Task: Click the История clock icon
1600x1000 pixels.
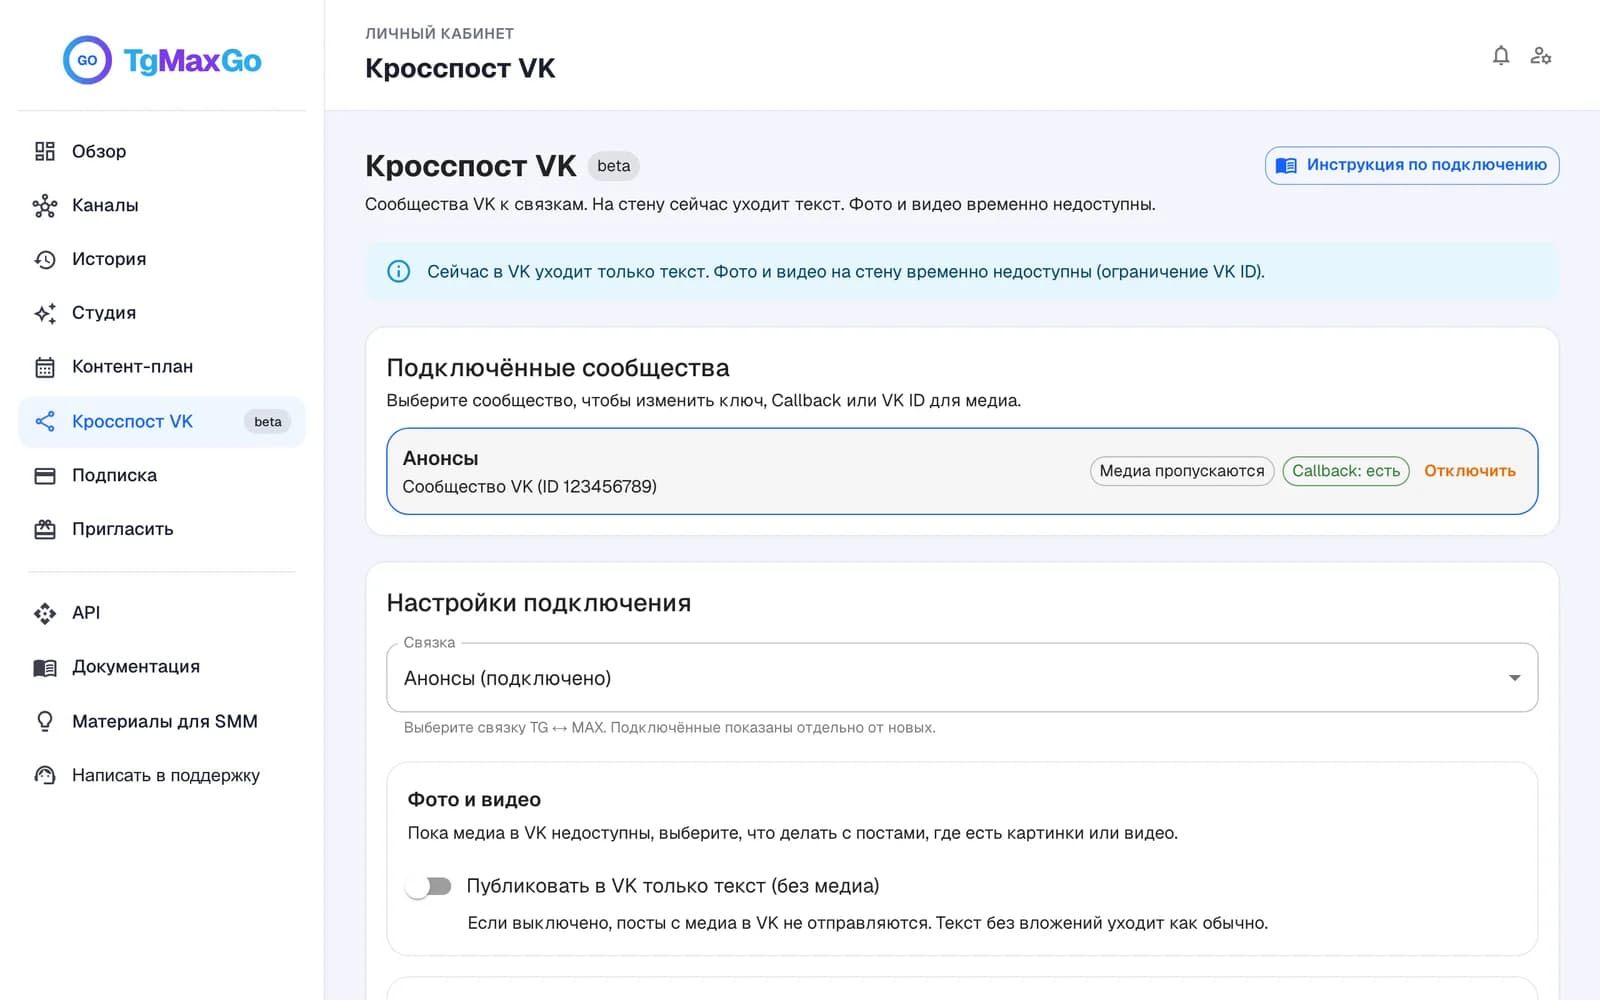Action: tap(45, 259)
